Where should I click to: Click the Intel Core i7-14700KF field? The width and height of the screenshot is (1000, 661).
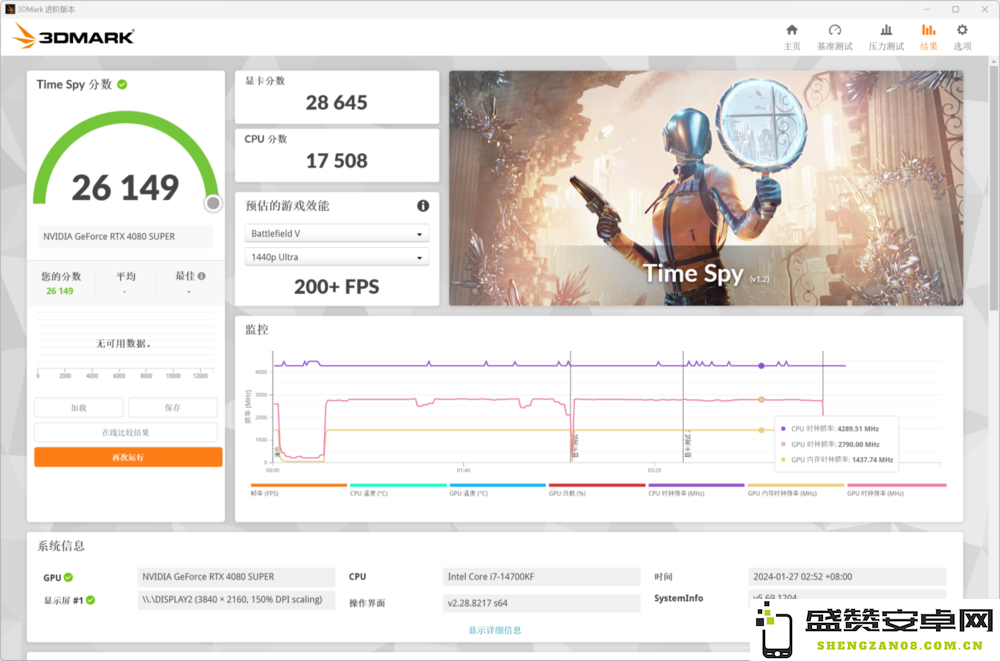[541, 577]
